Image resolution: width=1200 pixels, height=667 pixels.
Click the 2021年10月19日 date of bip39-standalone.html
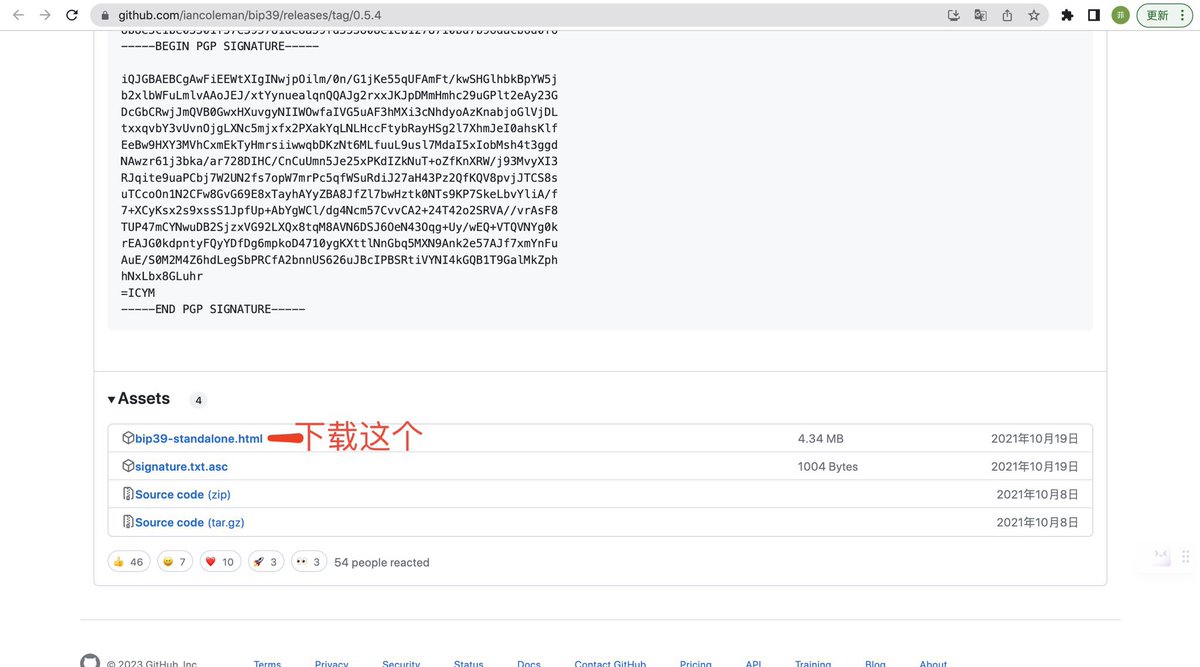coord(1035,438)
